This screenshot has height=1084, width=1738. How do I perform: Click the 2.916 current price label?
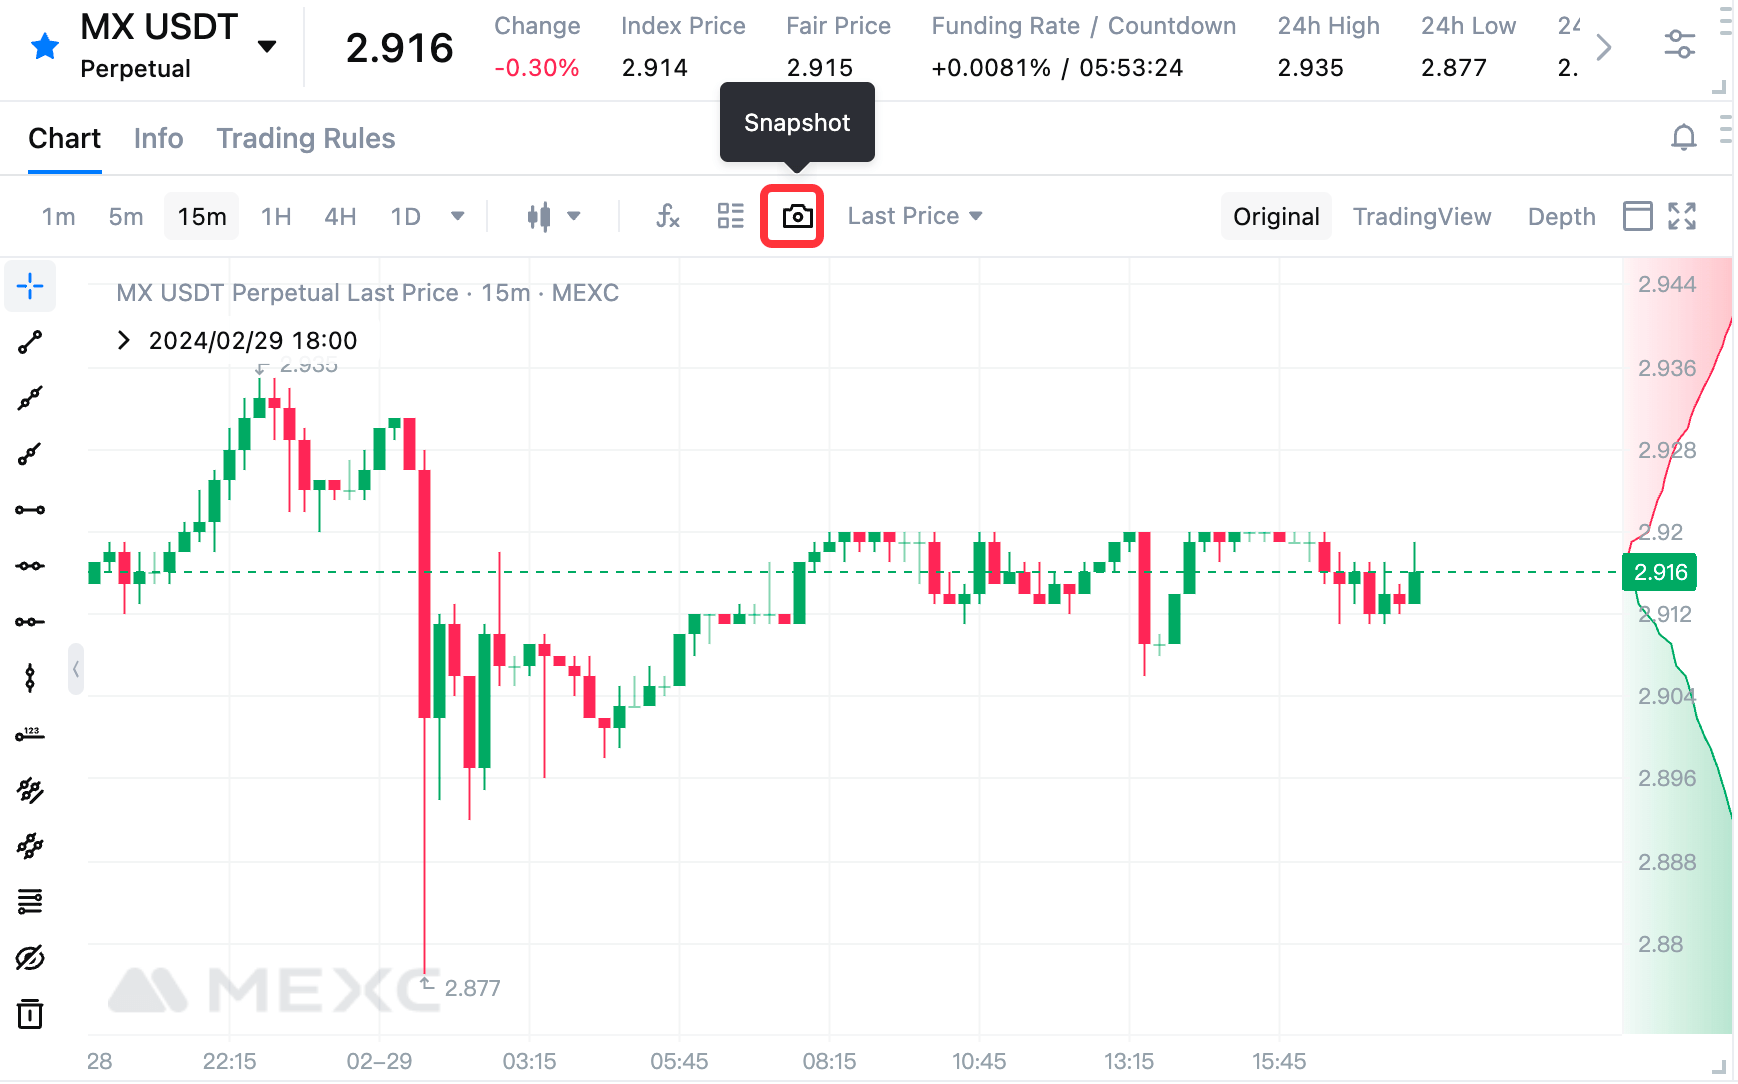(1660, 572)
